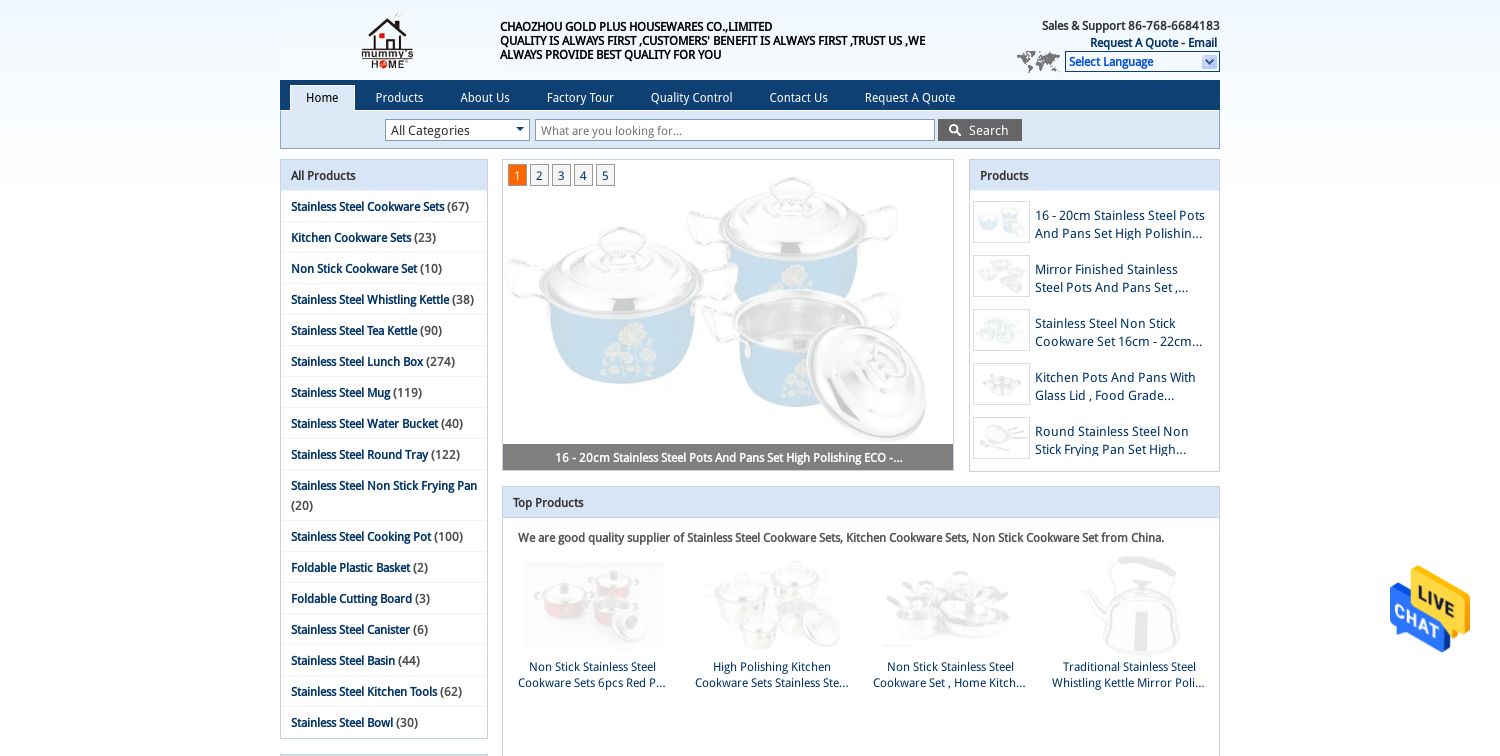Open the Live Chat widget
Viewport: 1500px width, 756px height.
[1430, 610]
